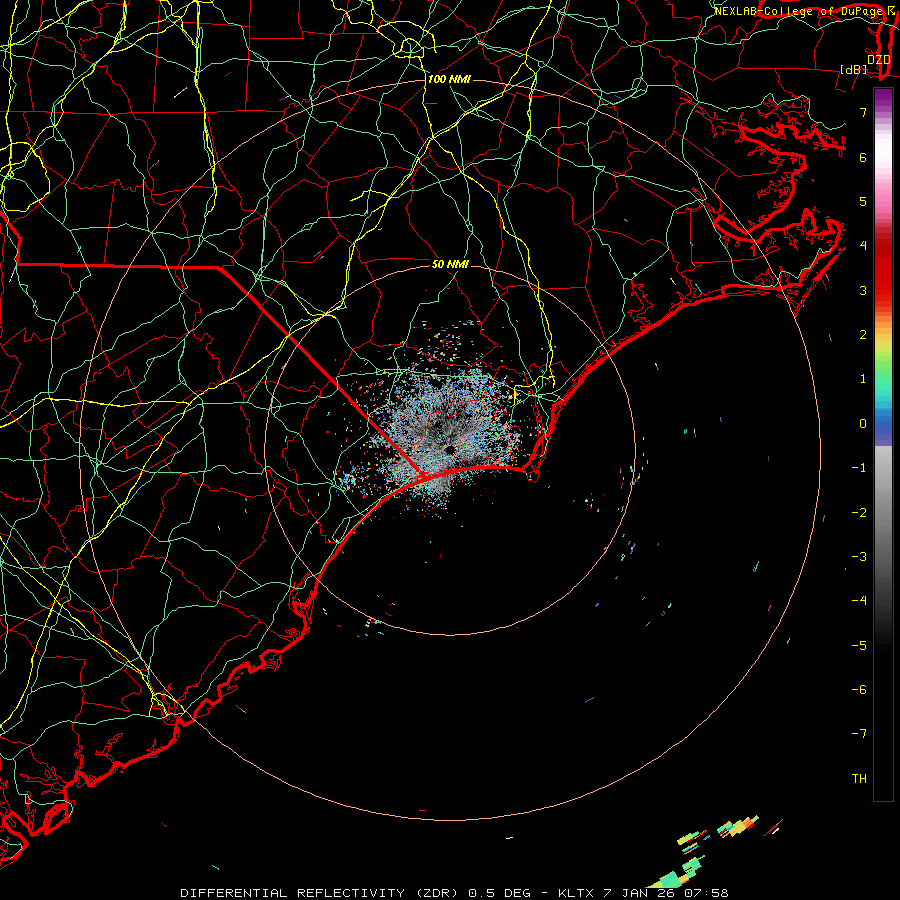Click the TH threshold label on scale

(859, 779)
